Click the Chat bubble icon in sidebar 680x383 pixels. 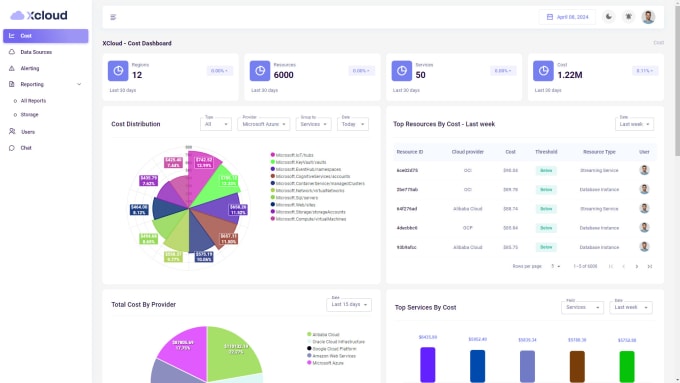coord(12,148)
